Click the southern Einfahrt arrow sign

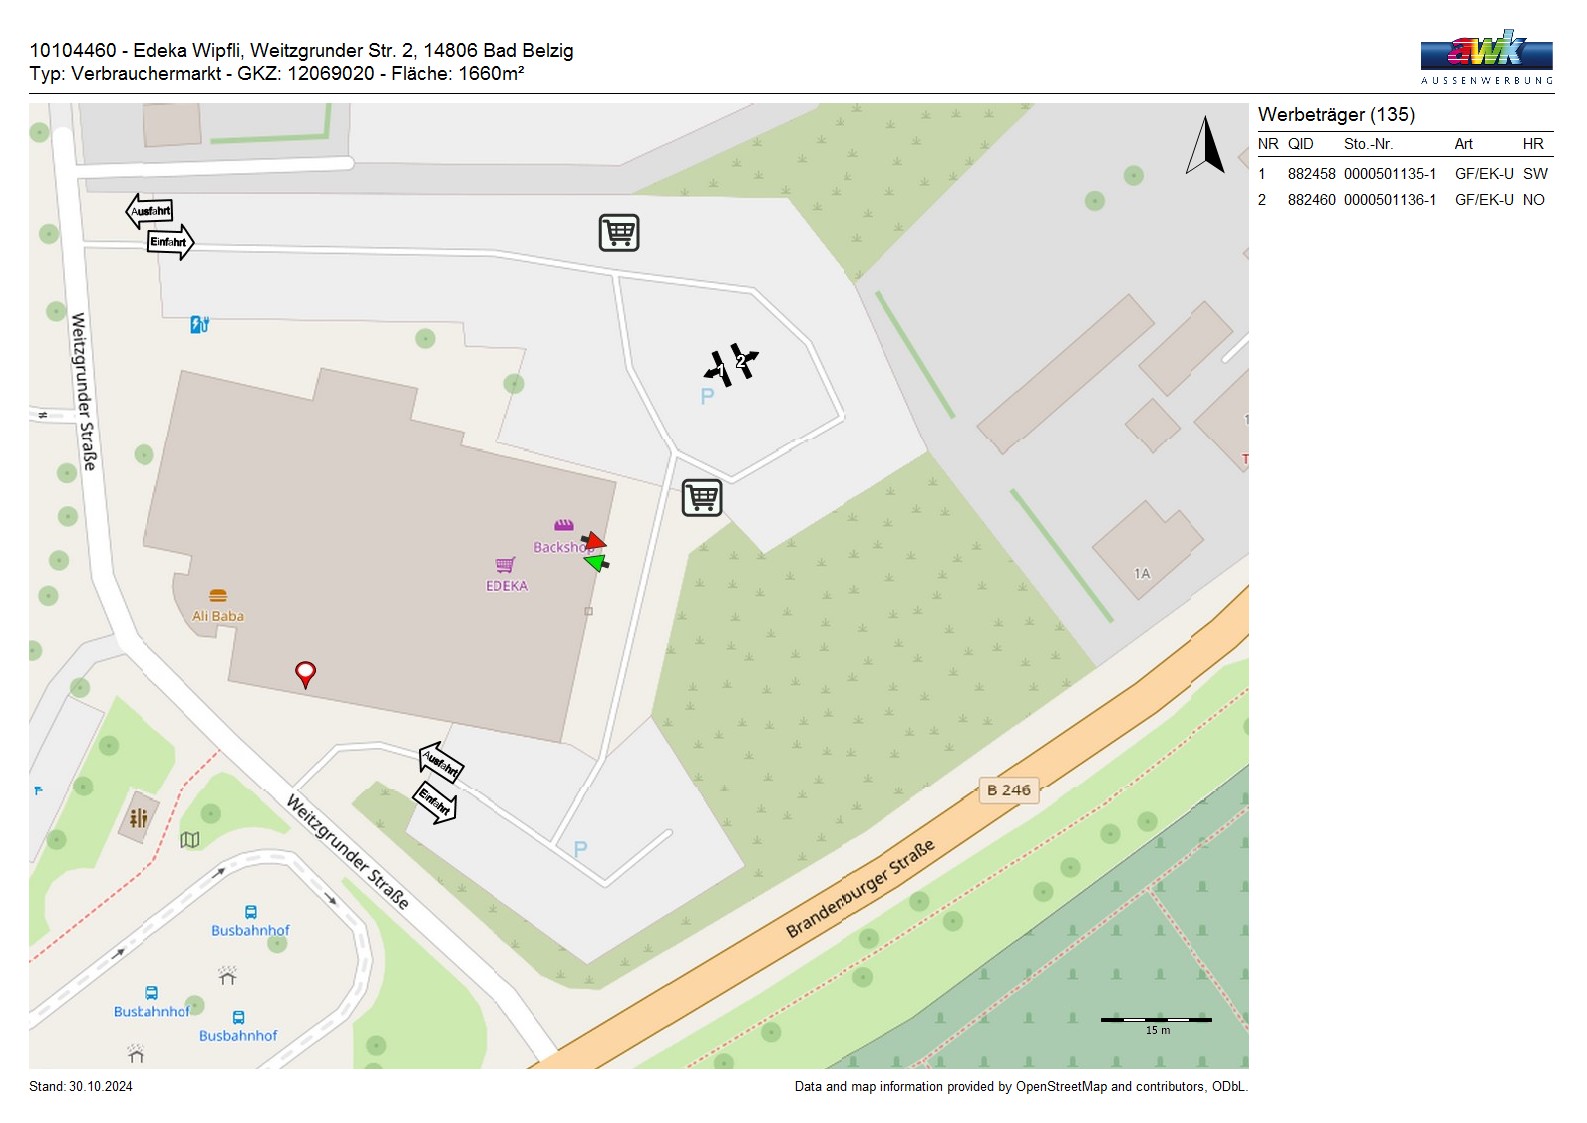(x=435, y=802)
